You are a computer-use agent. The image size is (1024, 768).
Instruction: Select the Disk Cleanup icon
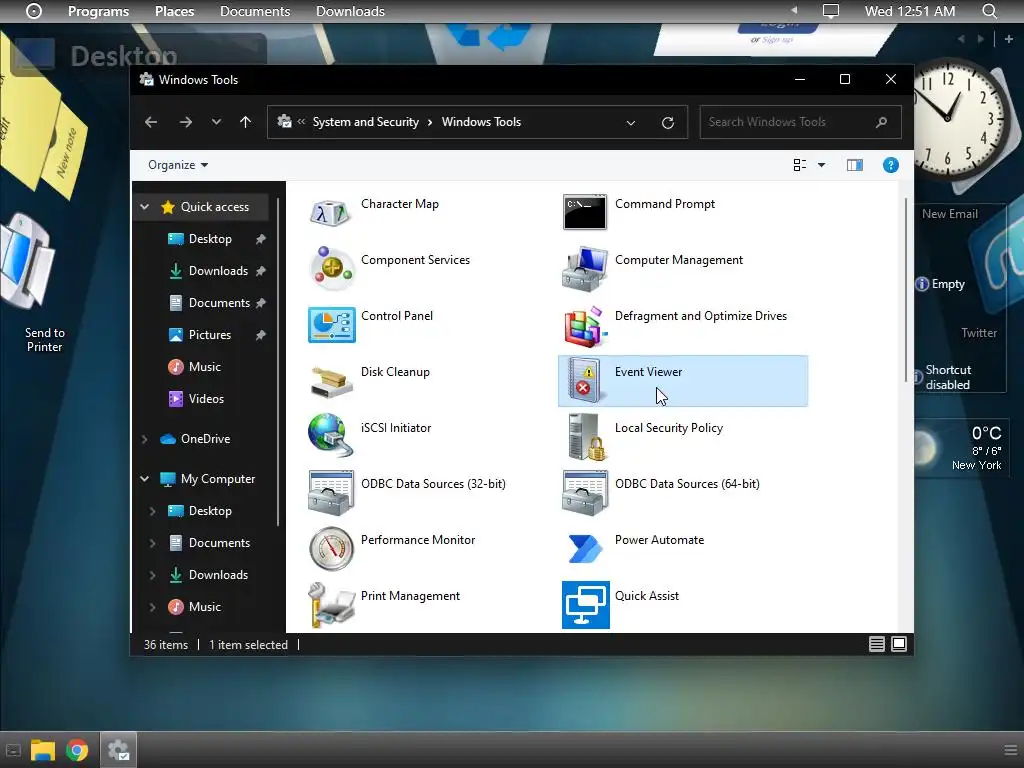(332, 381)
